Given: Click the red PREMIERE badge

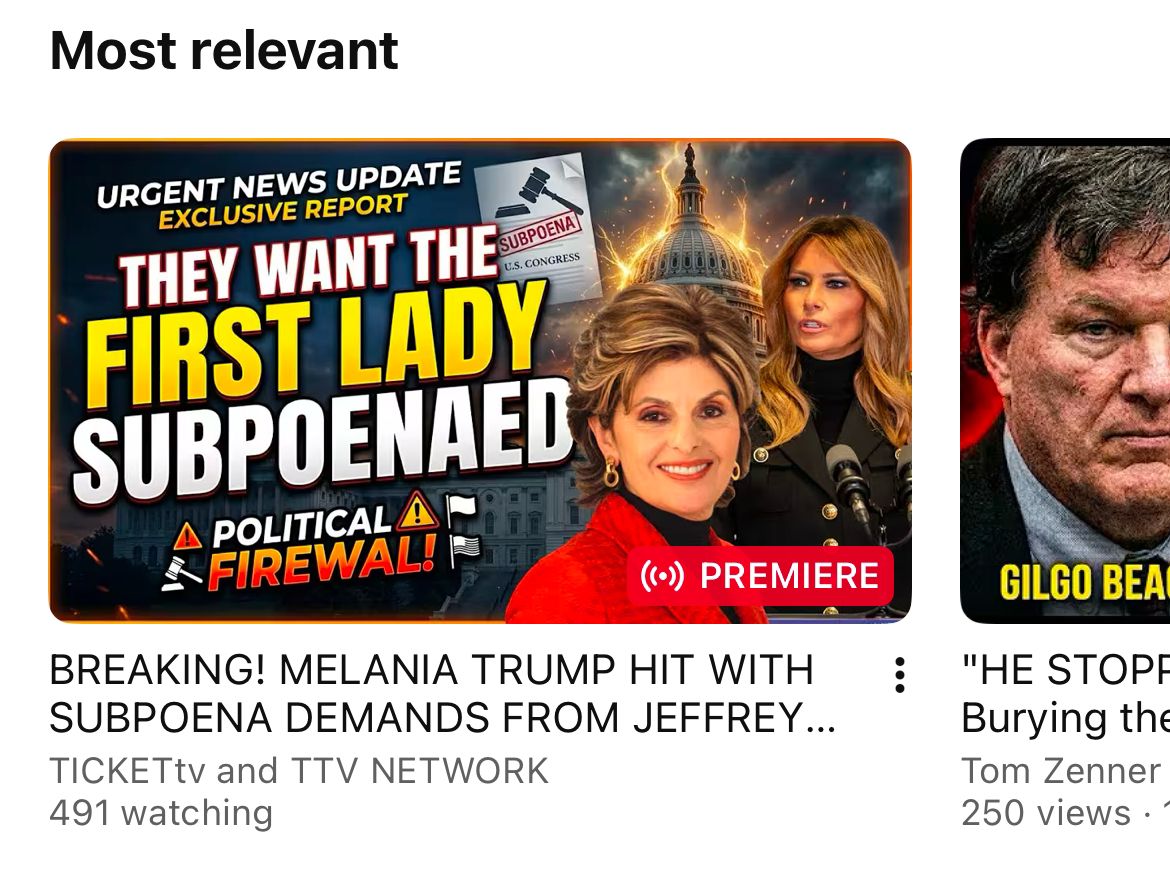Looking at the screenshot, I should [x=760, y=575].
